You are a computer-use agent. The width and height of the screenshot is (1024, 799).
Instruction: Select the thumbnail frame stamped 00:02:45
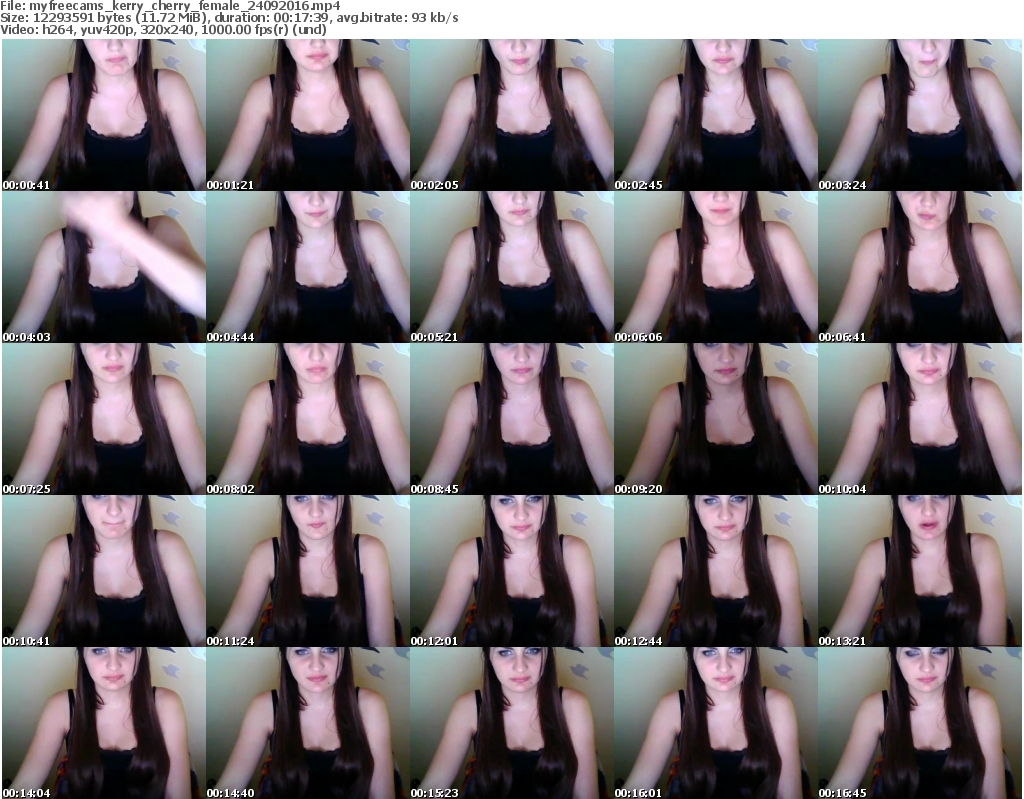[716, 115]
